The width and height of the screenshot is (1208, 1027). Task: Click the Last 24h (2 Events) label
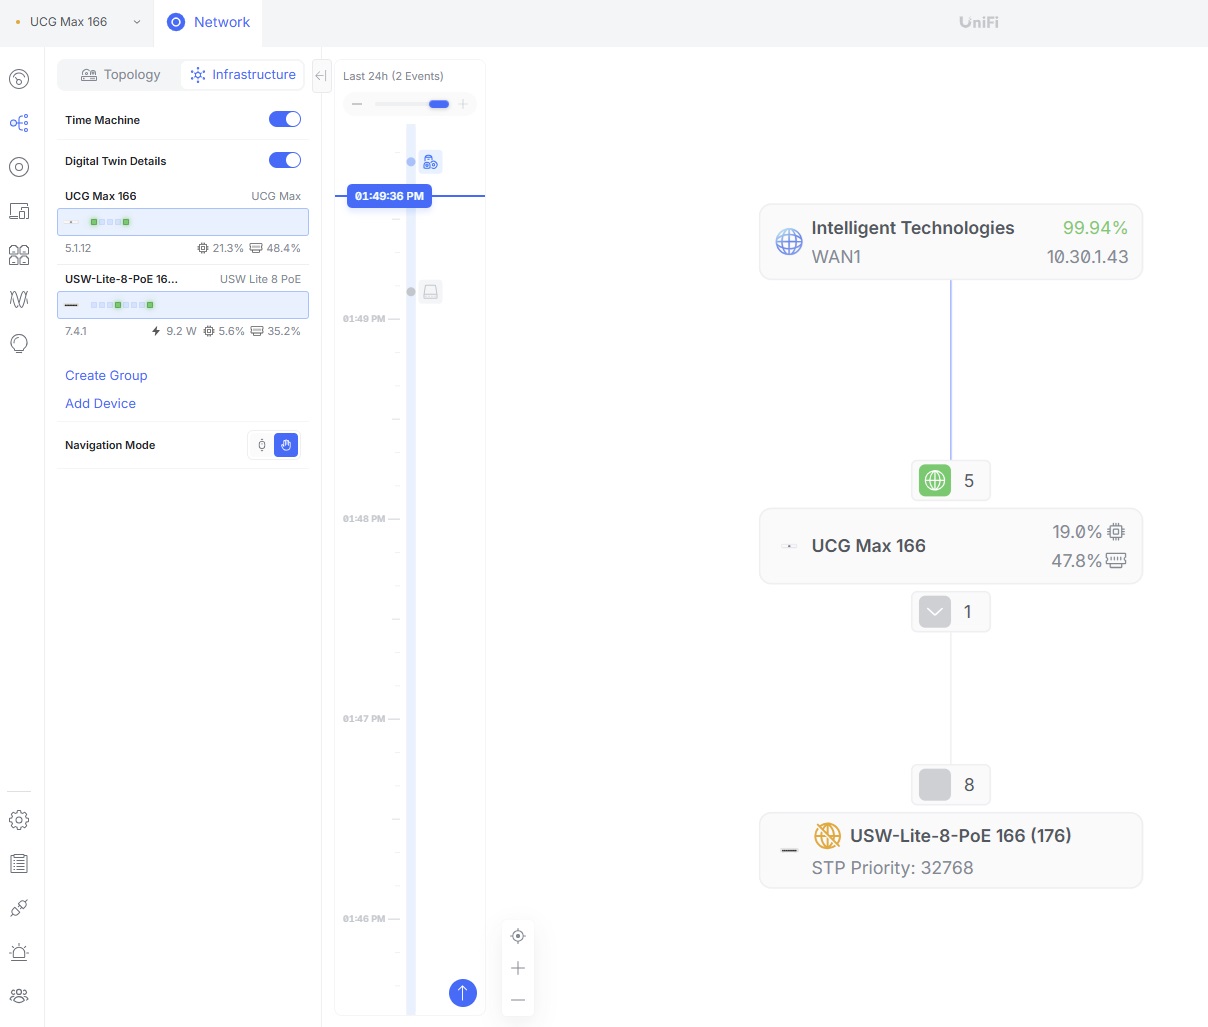coord(393,76)
